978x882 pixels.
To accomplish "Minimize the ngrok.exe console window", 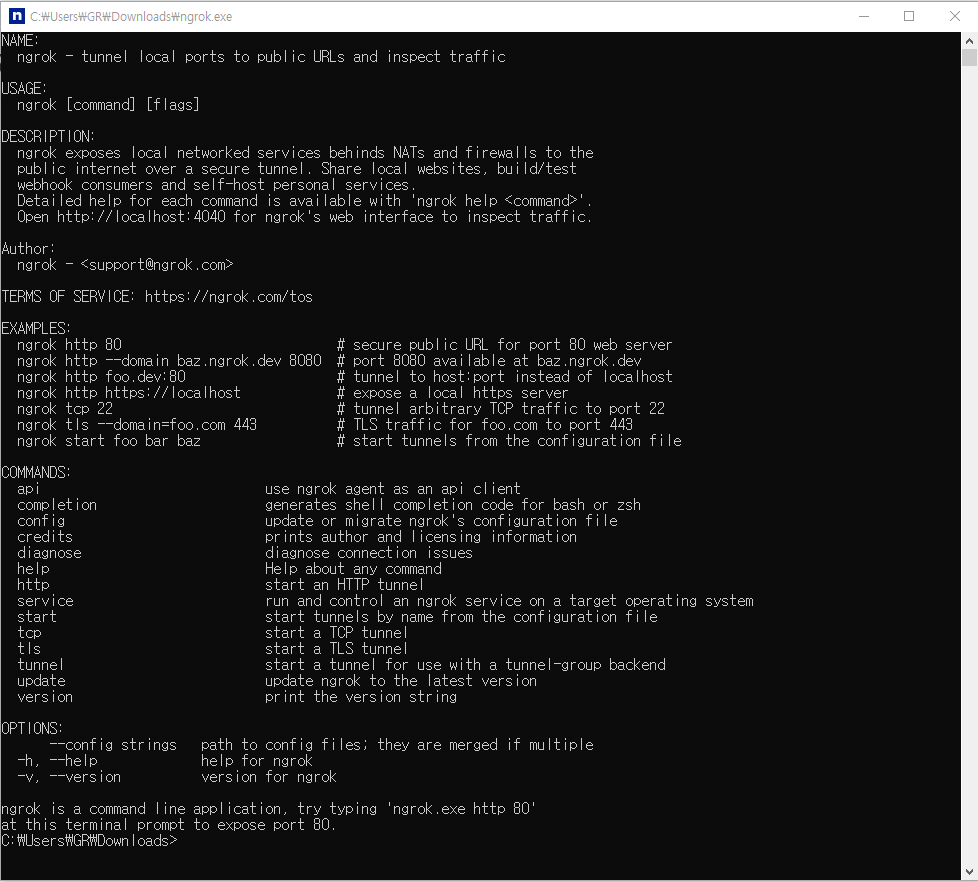I will coord(864,16).
